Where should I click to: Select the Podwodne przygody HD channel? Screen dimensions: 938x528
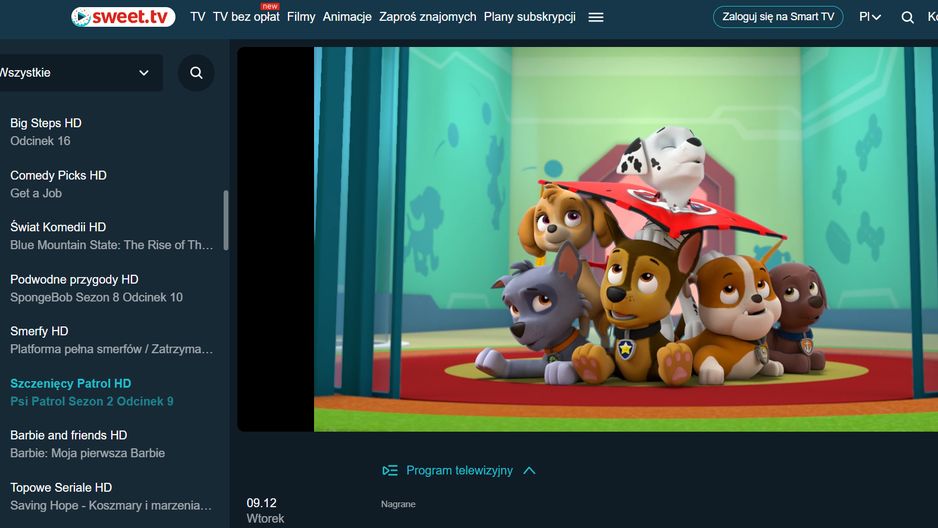(74, 279)
